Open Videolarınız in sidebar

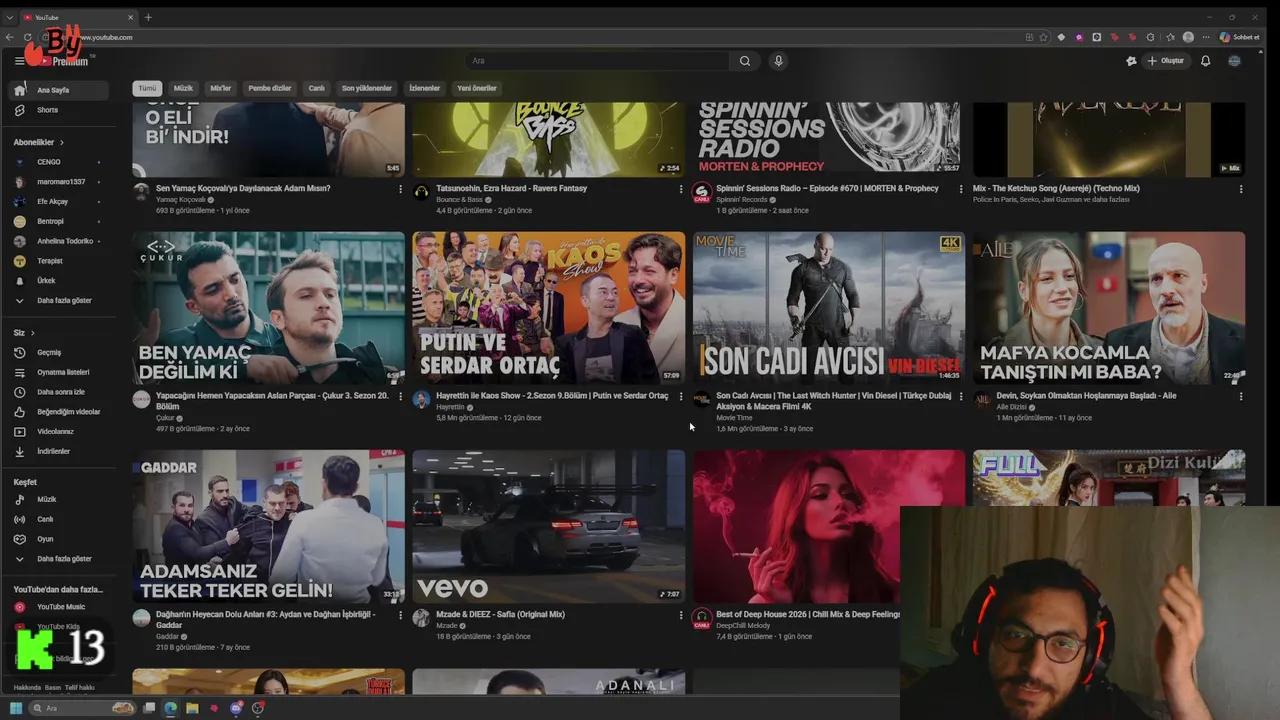click(x=60, y=432)
